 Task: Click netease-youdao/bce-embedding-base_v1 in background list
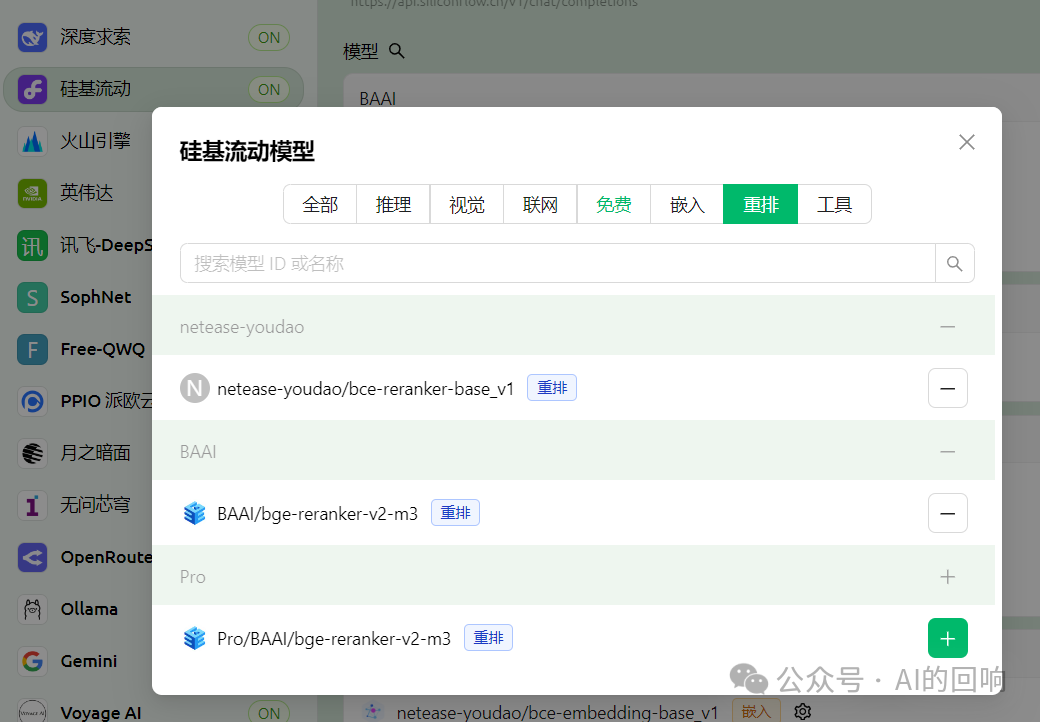pos(557,713)
